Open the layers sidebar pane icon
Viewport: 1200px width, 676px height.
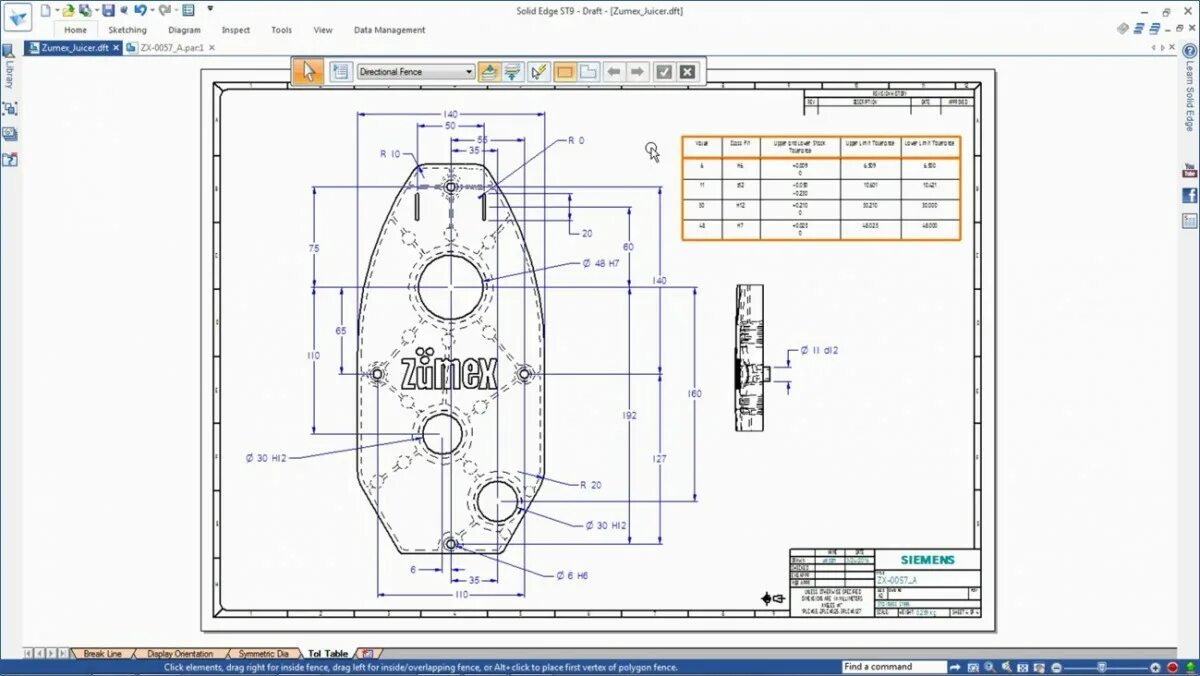pos(9,134)
